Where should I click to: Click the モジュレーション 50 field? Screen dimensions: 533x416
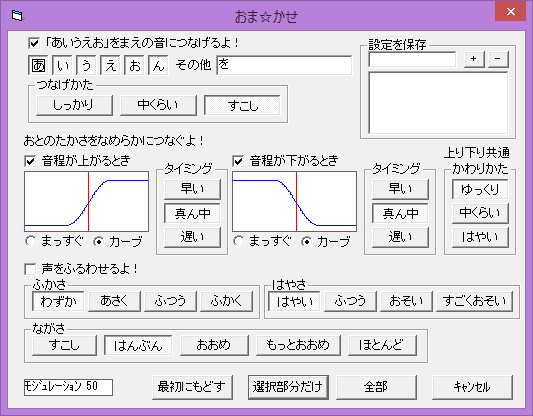point(68,387)
